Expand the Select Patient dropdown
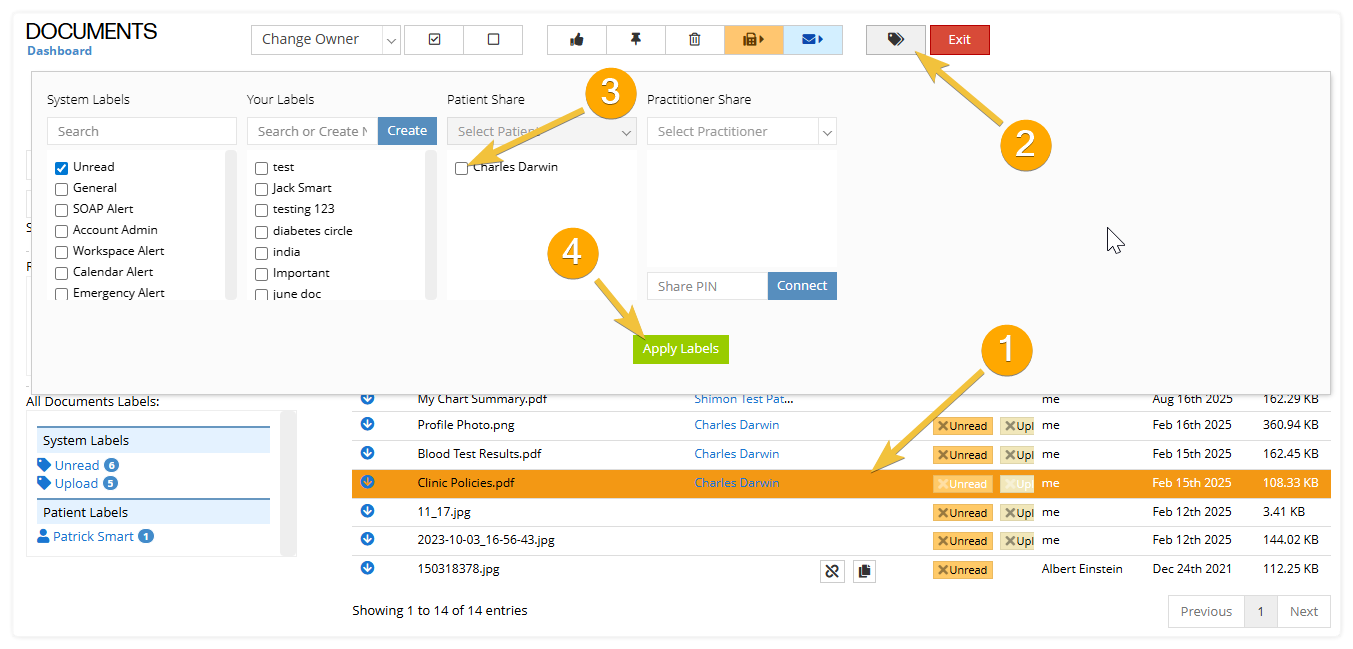Image resolution: width=1353 pixels, height=649 pixels. [542, 131]
